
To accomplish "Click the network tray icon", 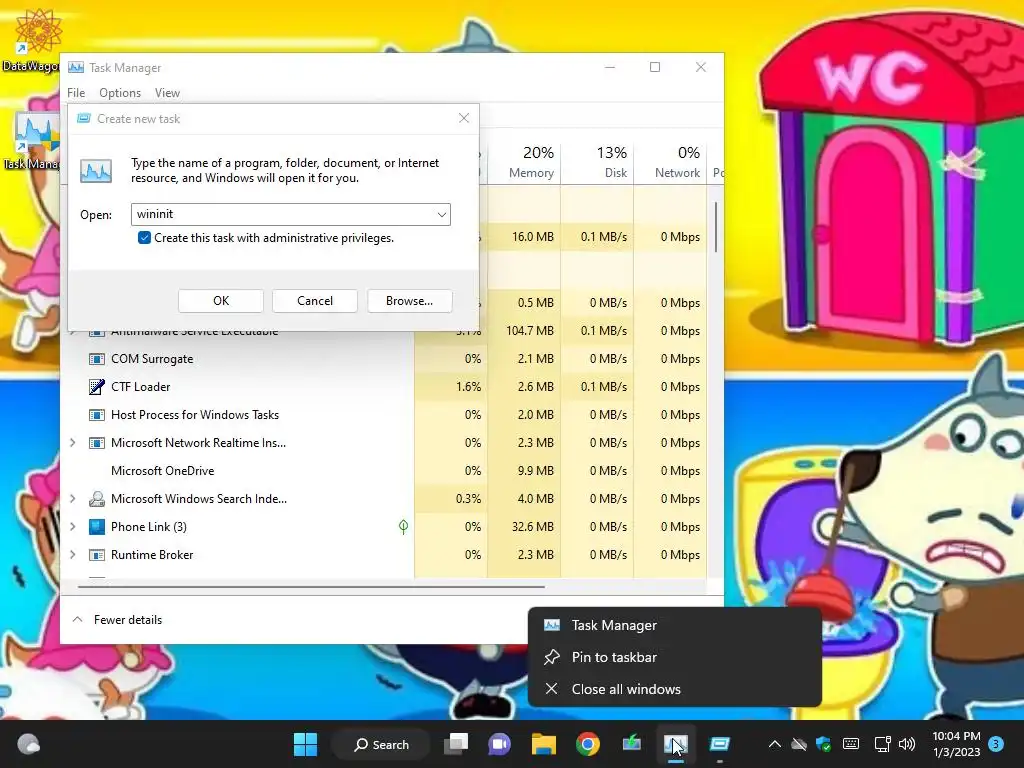I will pyautogui.click(x=882, y=744).
